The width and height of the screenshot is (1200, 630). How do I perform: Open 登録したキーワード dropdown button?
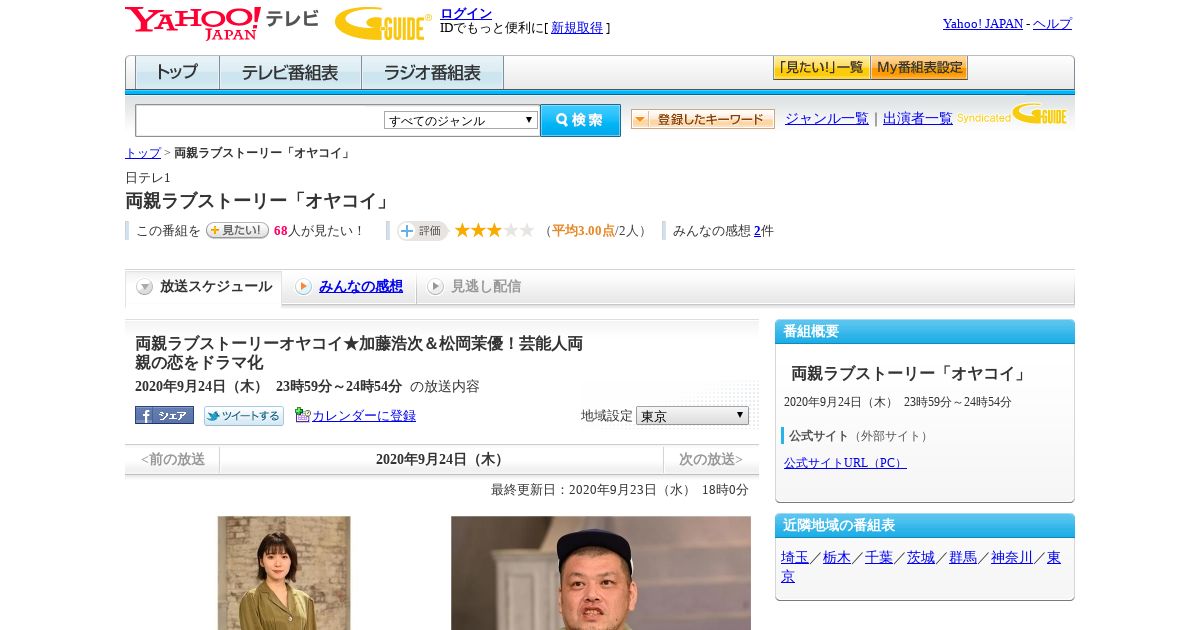(x=703, y=119)
